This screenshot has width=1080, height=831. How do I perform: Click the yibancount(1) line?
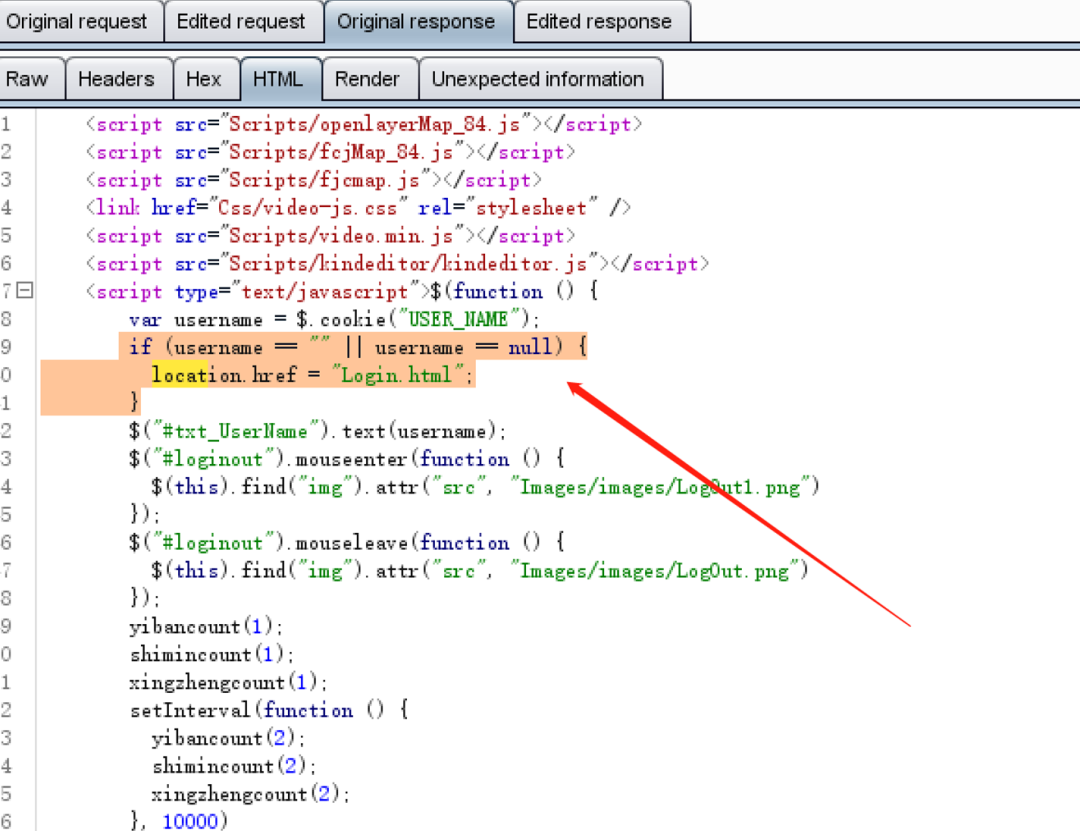[x=206, y=626]
